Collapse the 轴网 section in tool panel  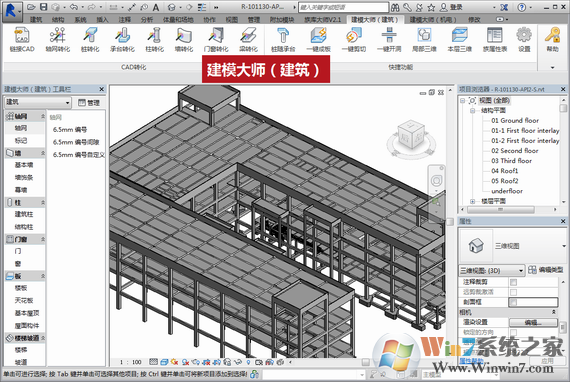point(43,116)
